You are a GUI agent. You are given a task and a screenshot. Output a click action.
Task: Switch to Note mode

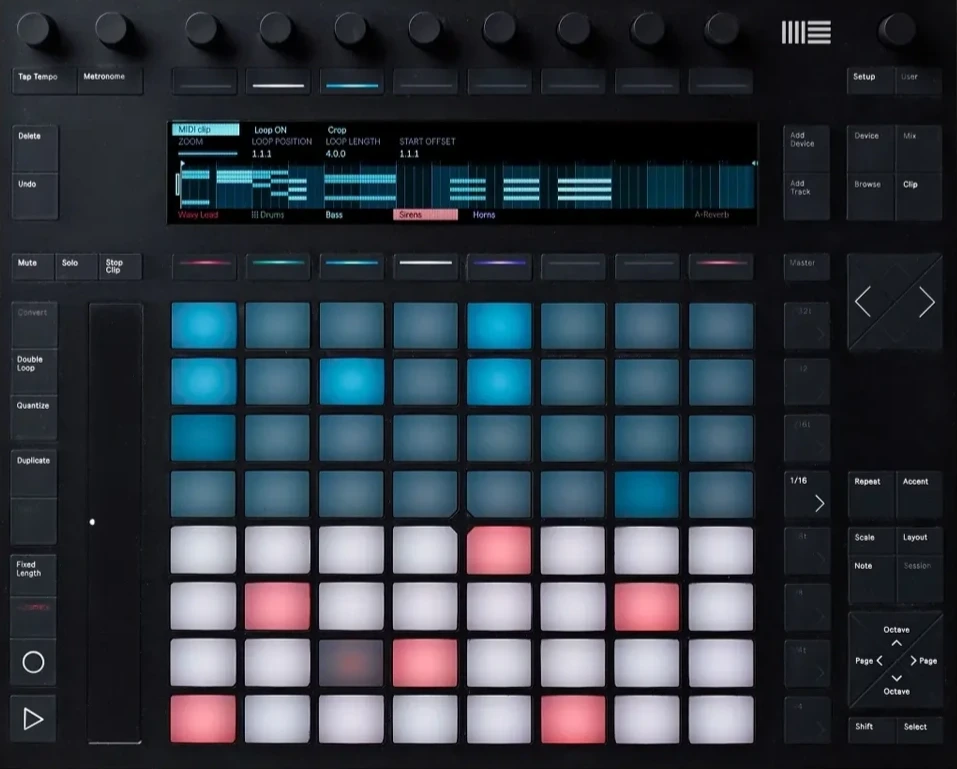pyautogui.click(x=872, y=579)
